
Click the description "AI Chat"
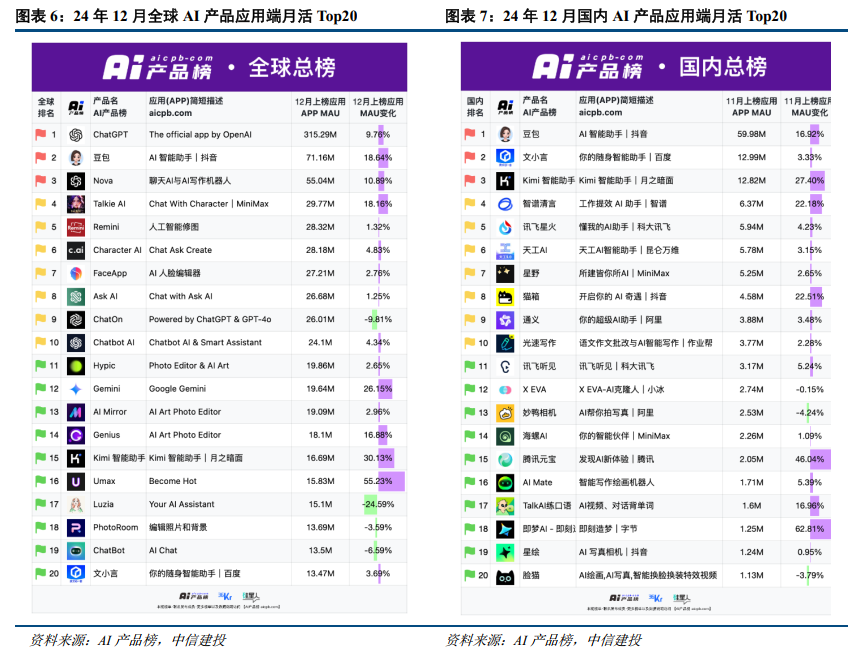click(163, 551)
